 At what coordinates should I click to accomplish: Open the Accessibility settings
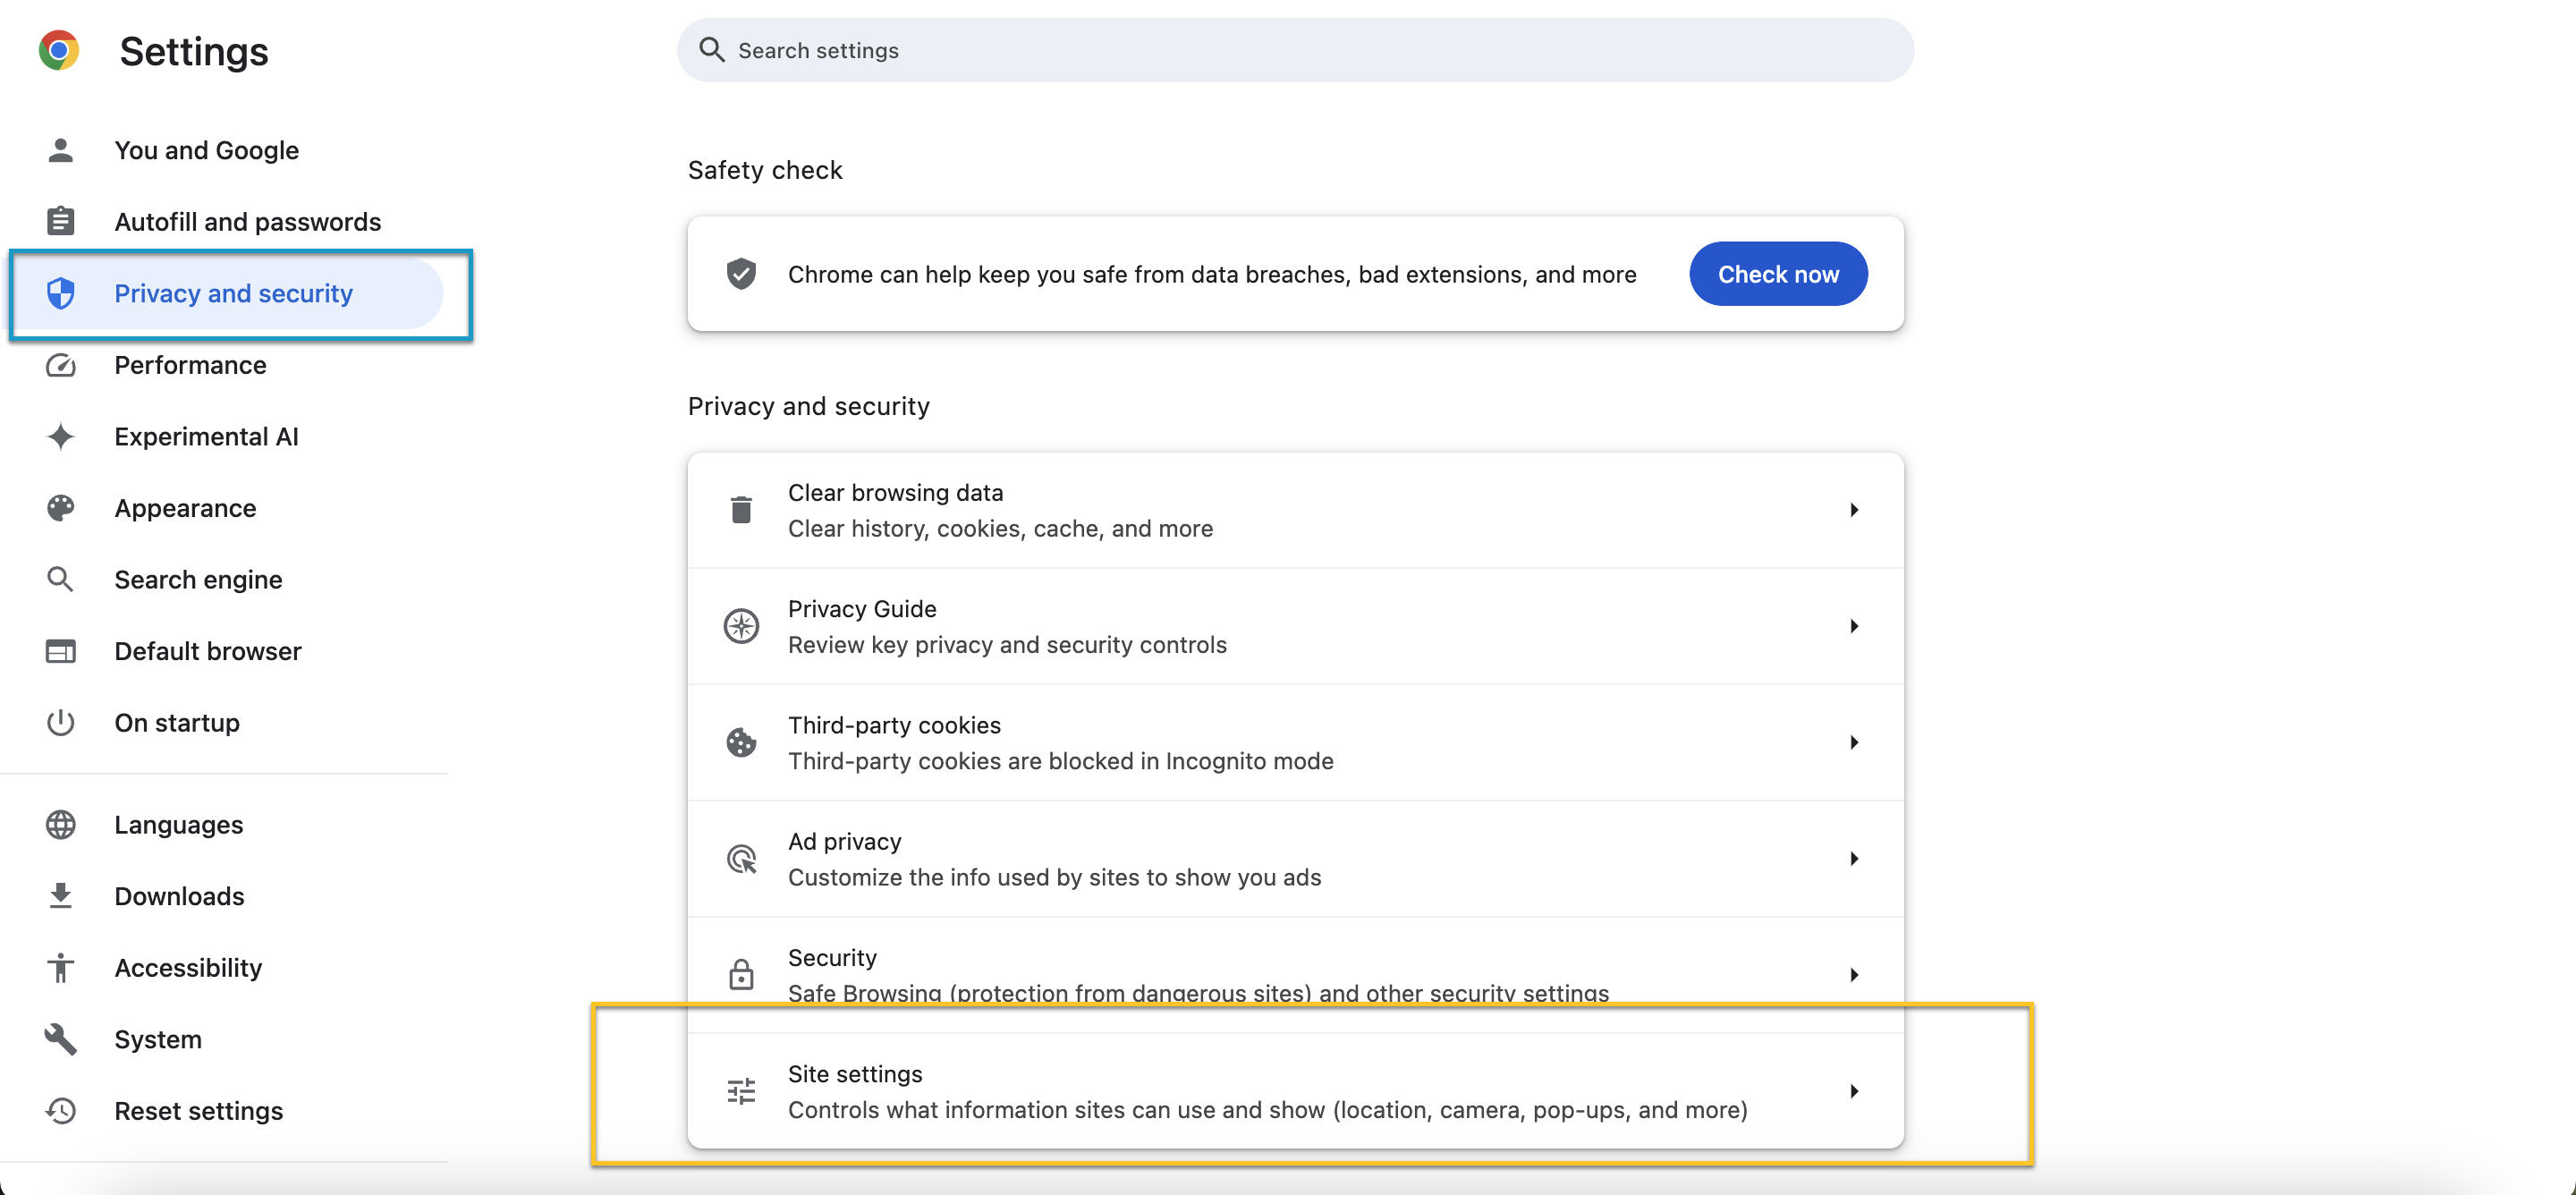pyautogui.click(x=188, y=967)
